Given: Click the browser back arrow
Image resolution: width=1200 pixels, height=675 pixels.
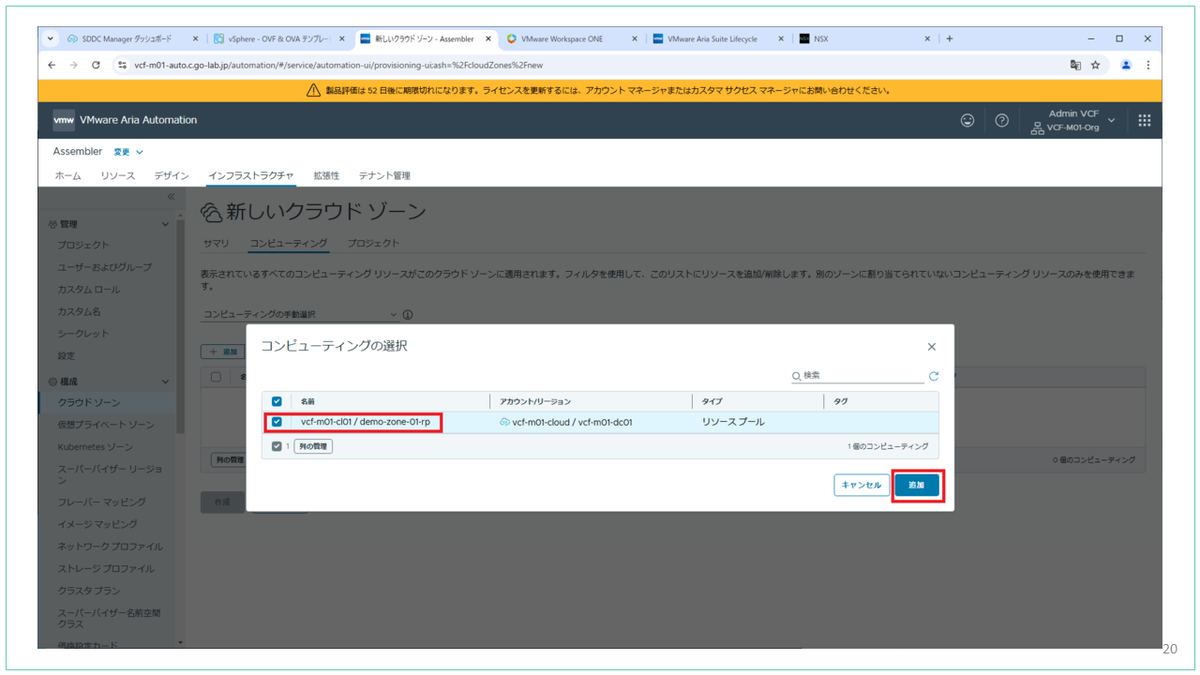Looking at the screenshot, I should pyautogui.click(x=52, y=64).
